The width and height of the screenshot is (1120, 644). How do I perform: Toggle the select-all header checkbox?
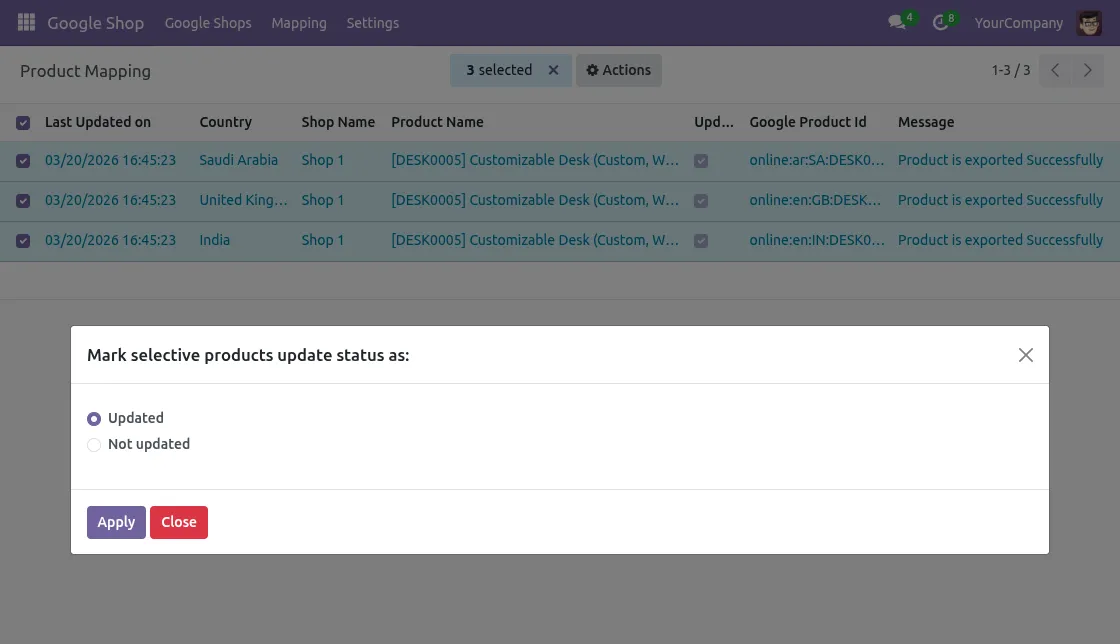(x=23, y=123)
